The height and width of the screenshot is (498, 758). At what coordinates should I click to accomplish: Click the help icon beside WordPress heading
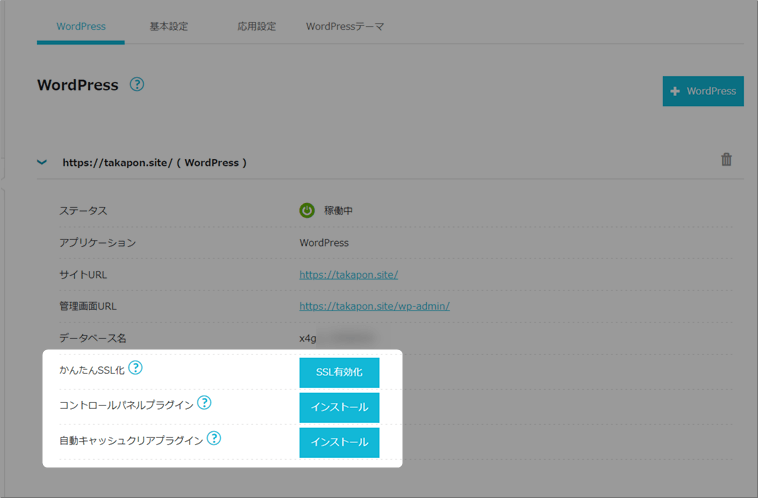(137, 85)
